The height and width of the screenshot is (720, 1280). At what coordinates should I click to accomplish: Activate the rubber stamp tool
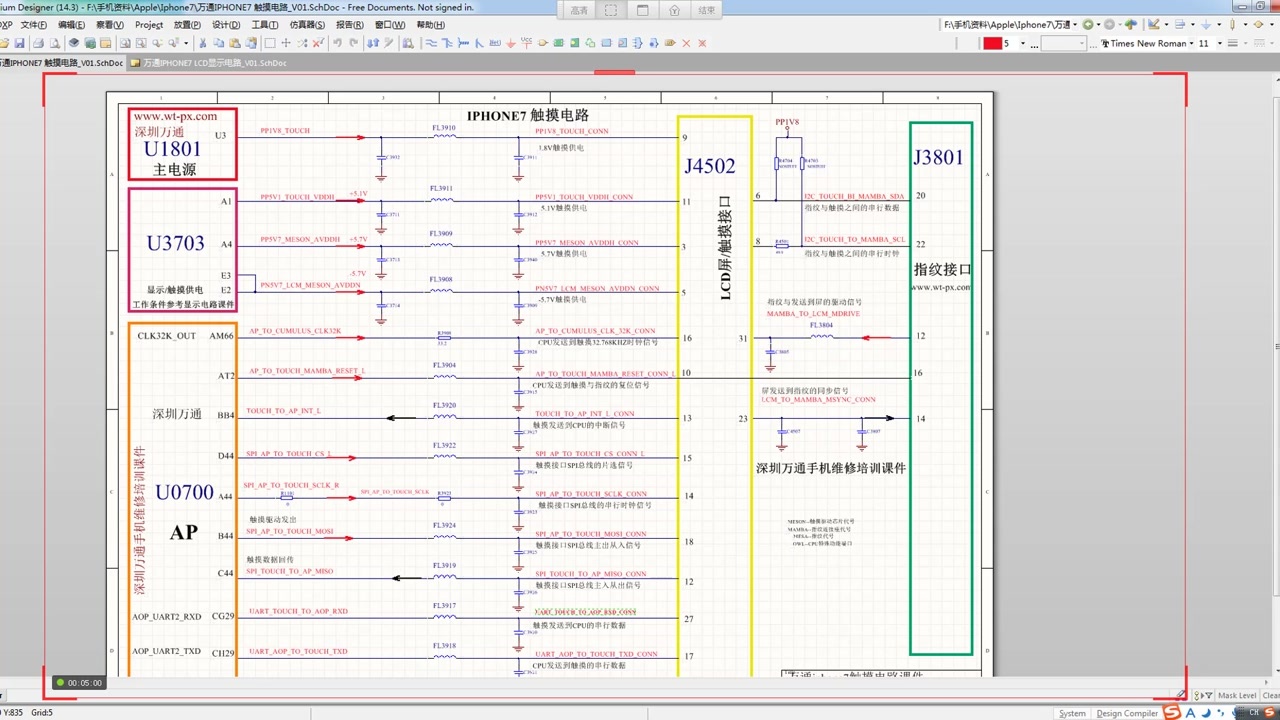tap(250, 43)
